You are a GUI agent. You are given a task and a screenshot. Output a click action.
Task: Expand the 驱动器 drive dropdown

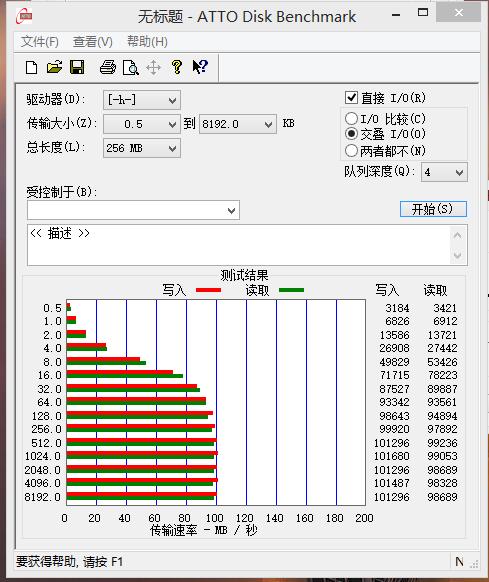coord(142,100)
